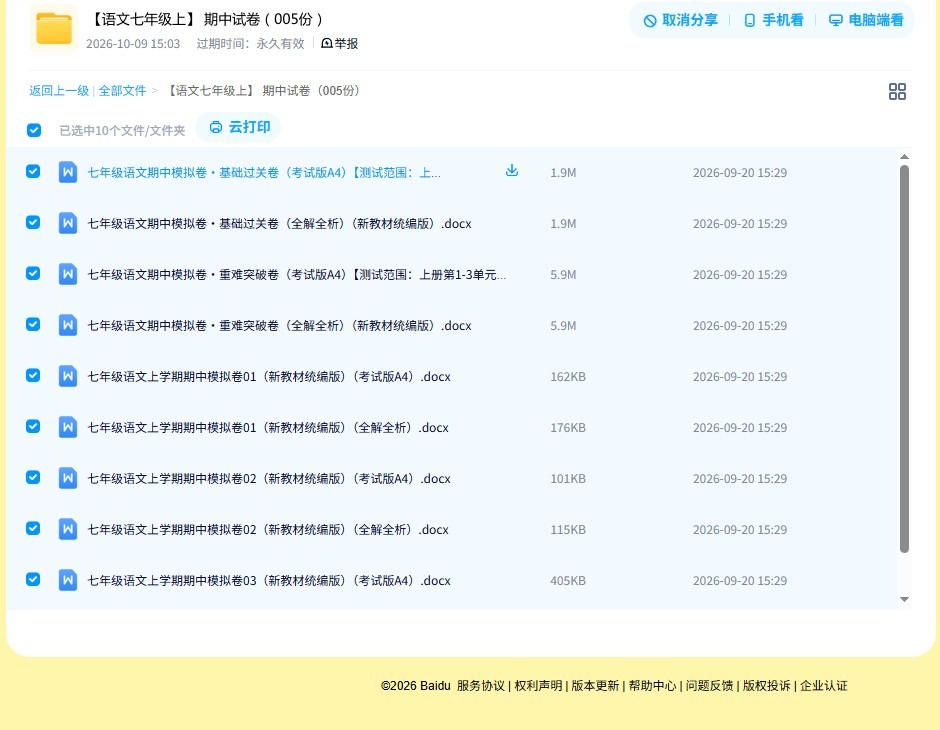Click 取消分享 to cancel sharing
Image resolution: width=940 pixels, height=730 pixels.
(680, 20)
